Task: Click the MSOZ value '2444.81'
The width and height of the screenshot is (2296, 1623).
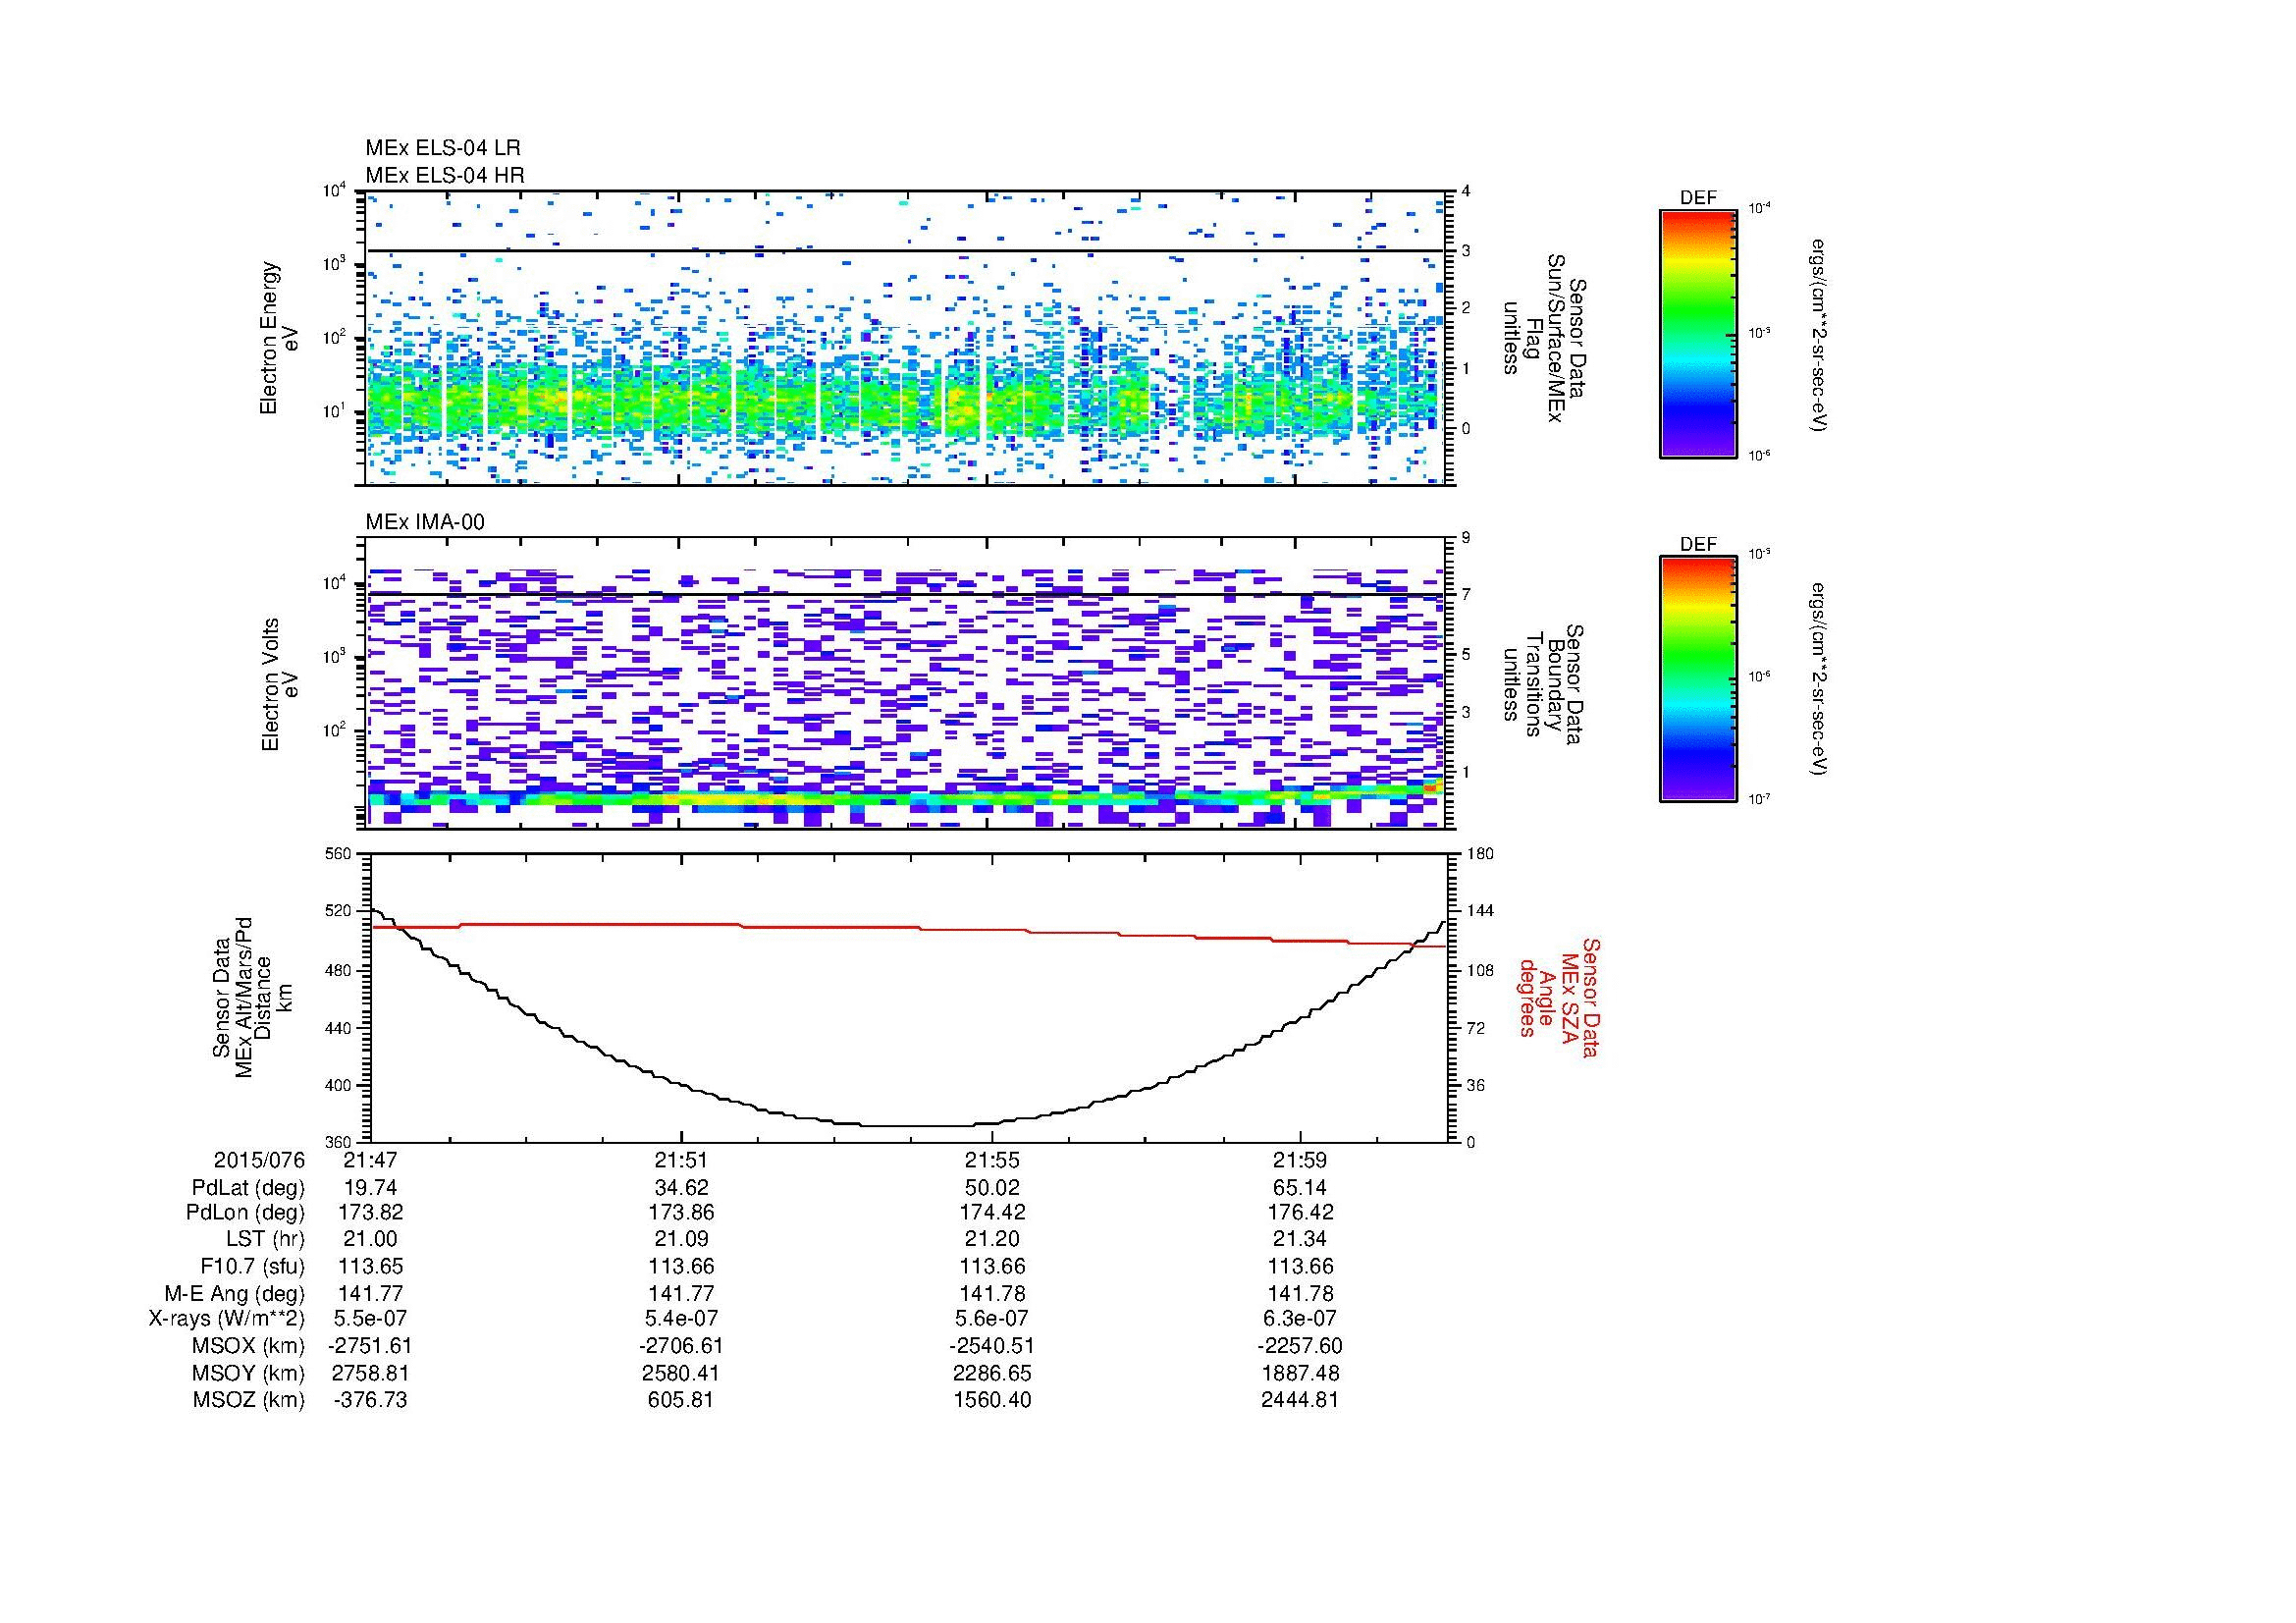Action: coord(1300,1400)
